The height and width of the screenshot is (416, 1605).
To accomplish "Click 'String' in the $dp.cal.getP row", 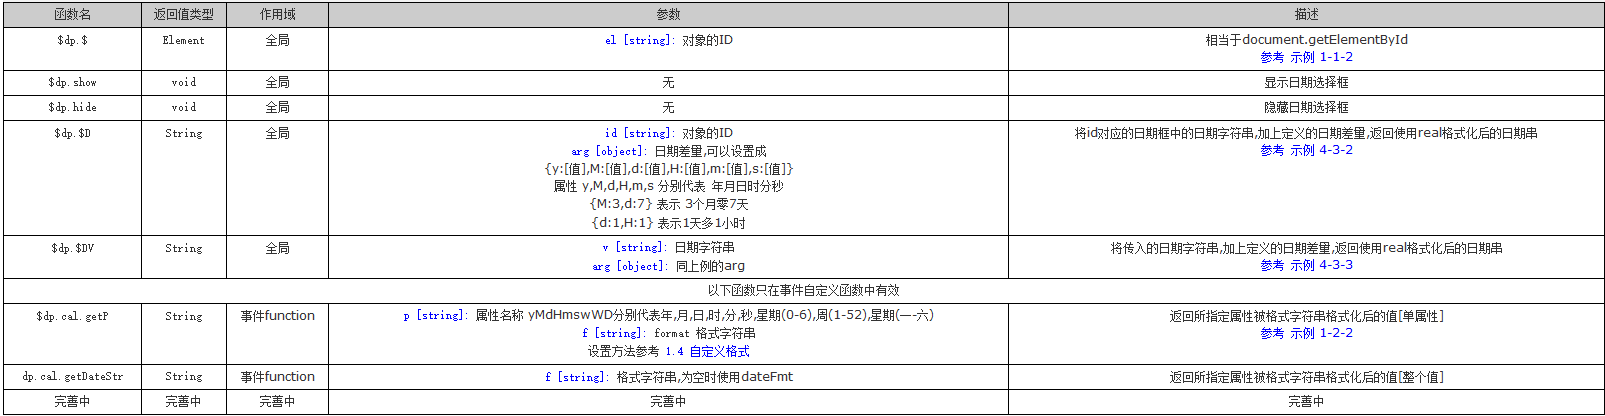I will point(184,316).
